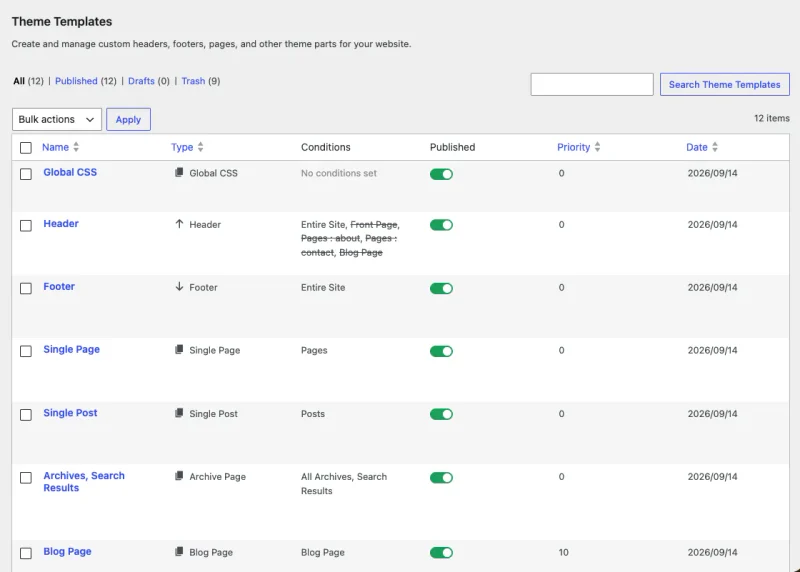The image size is (800, 572).
Task: Sort by Date column header
Action: click(x=696, y=147)
